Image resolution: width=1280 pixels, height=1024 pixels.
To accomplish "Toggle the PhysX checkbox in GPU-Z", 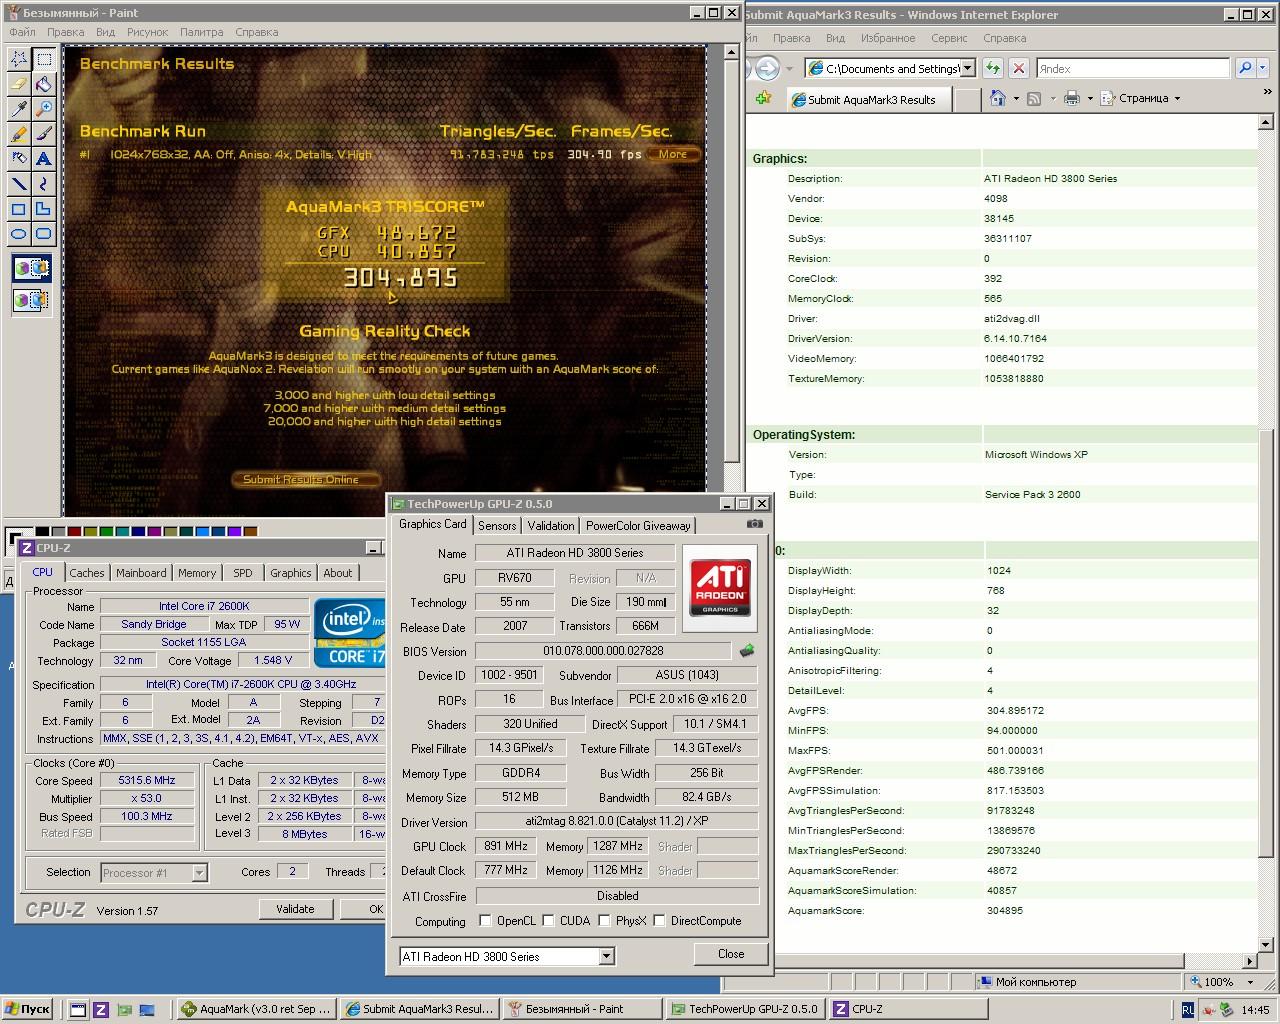I will click(x=604, y=921).
